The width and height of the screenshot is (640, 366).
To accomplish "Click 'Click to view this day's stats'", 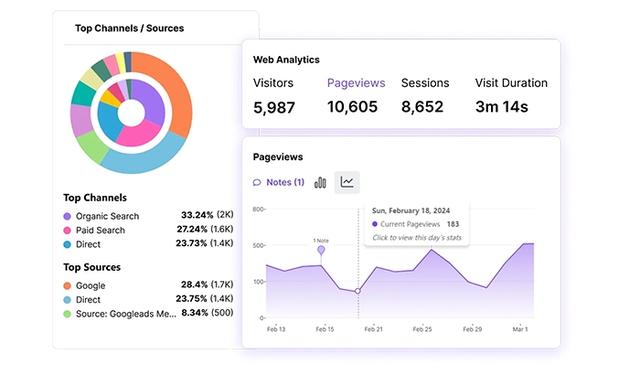I will (x=417, y=237).
